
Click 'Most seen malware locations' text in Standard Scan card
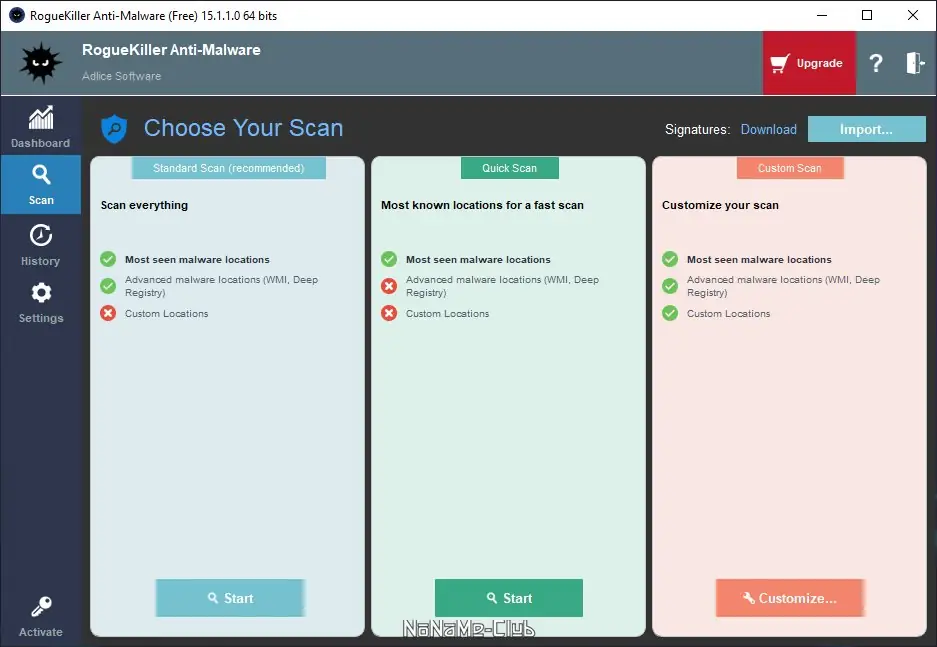click(197, 260)
